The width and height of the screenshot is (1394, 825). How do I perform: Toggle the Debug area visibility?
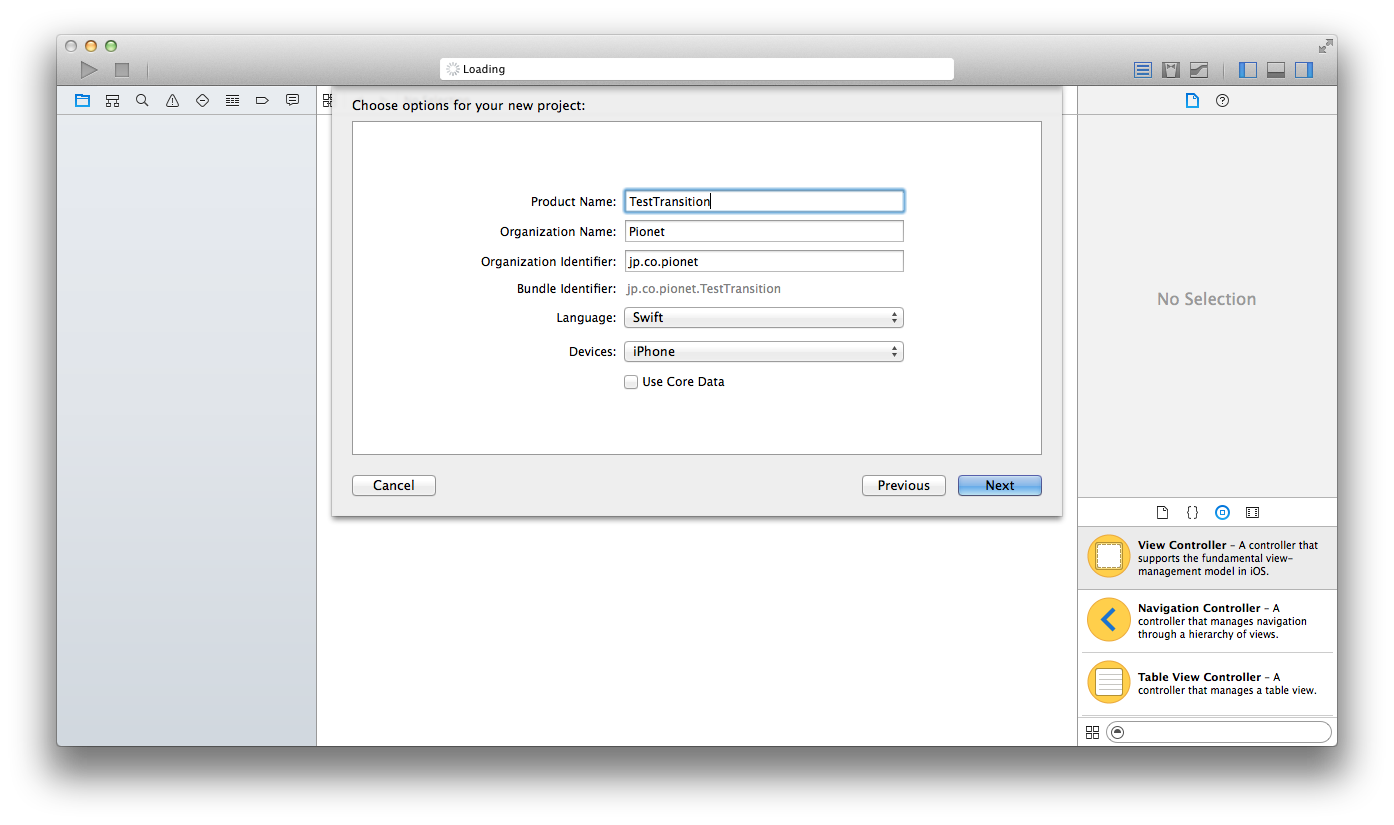click(1276, 70)
